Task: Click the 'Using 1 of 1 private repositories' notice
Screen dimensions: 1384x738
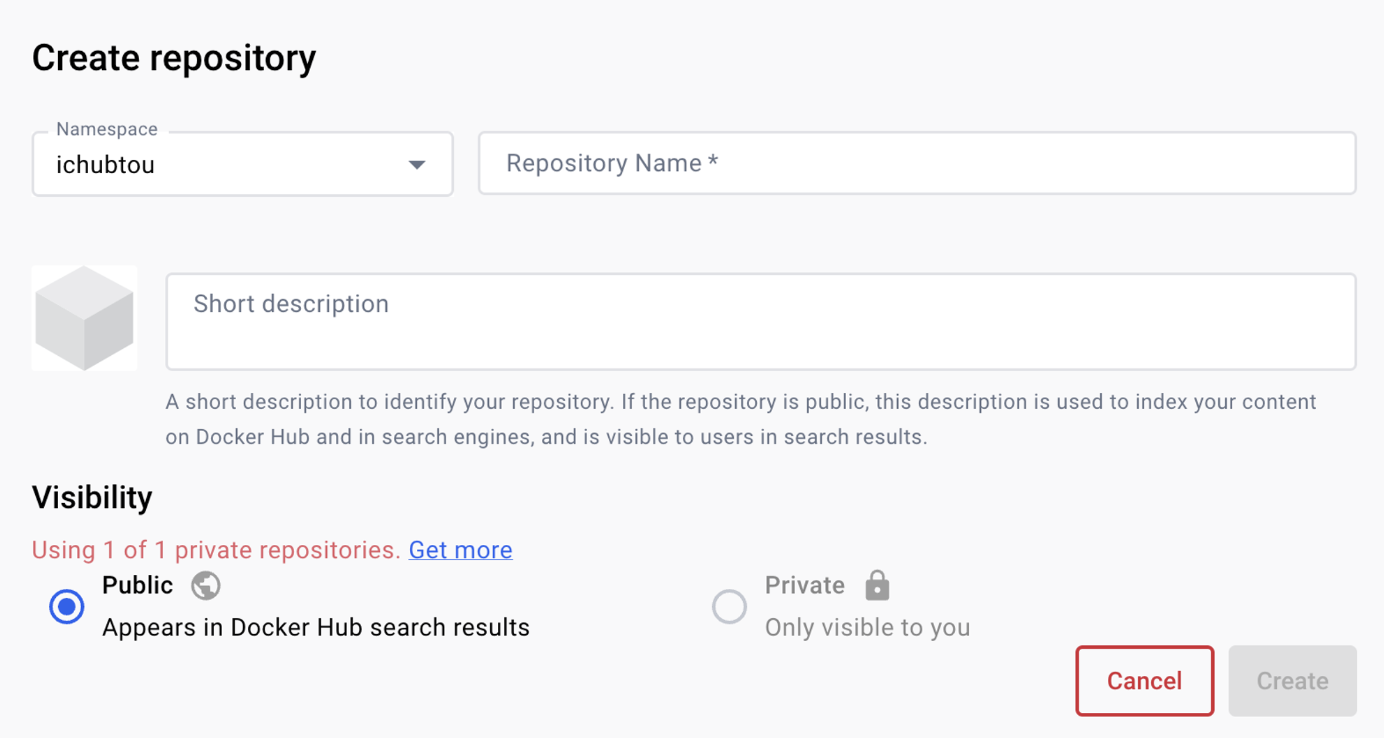Action: (216, 550)
